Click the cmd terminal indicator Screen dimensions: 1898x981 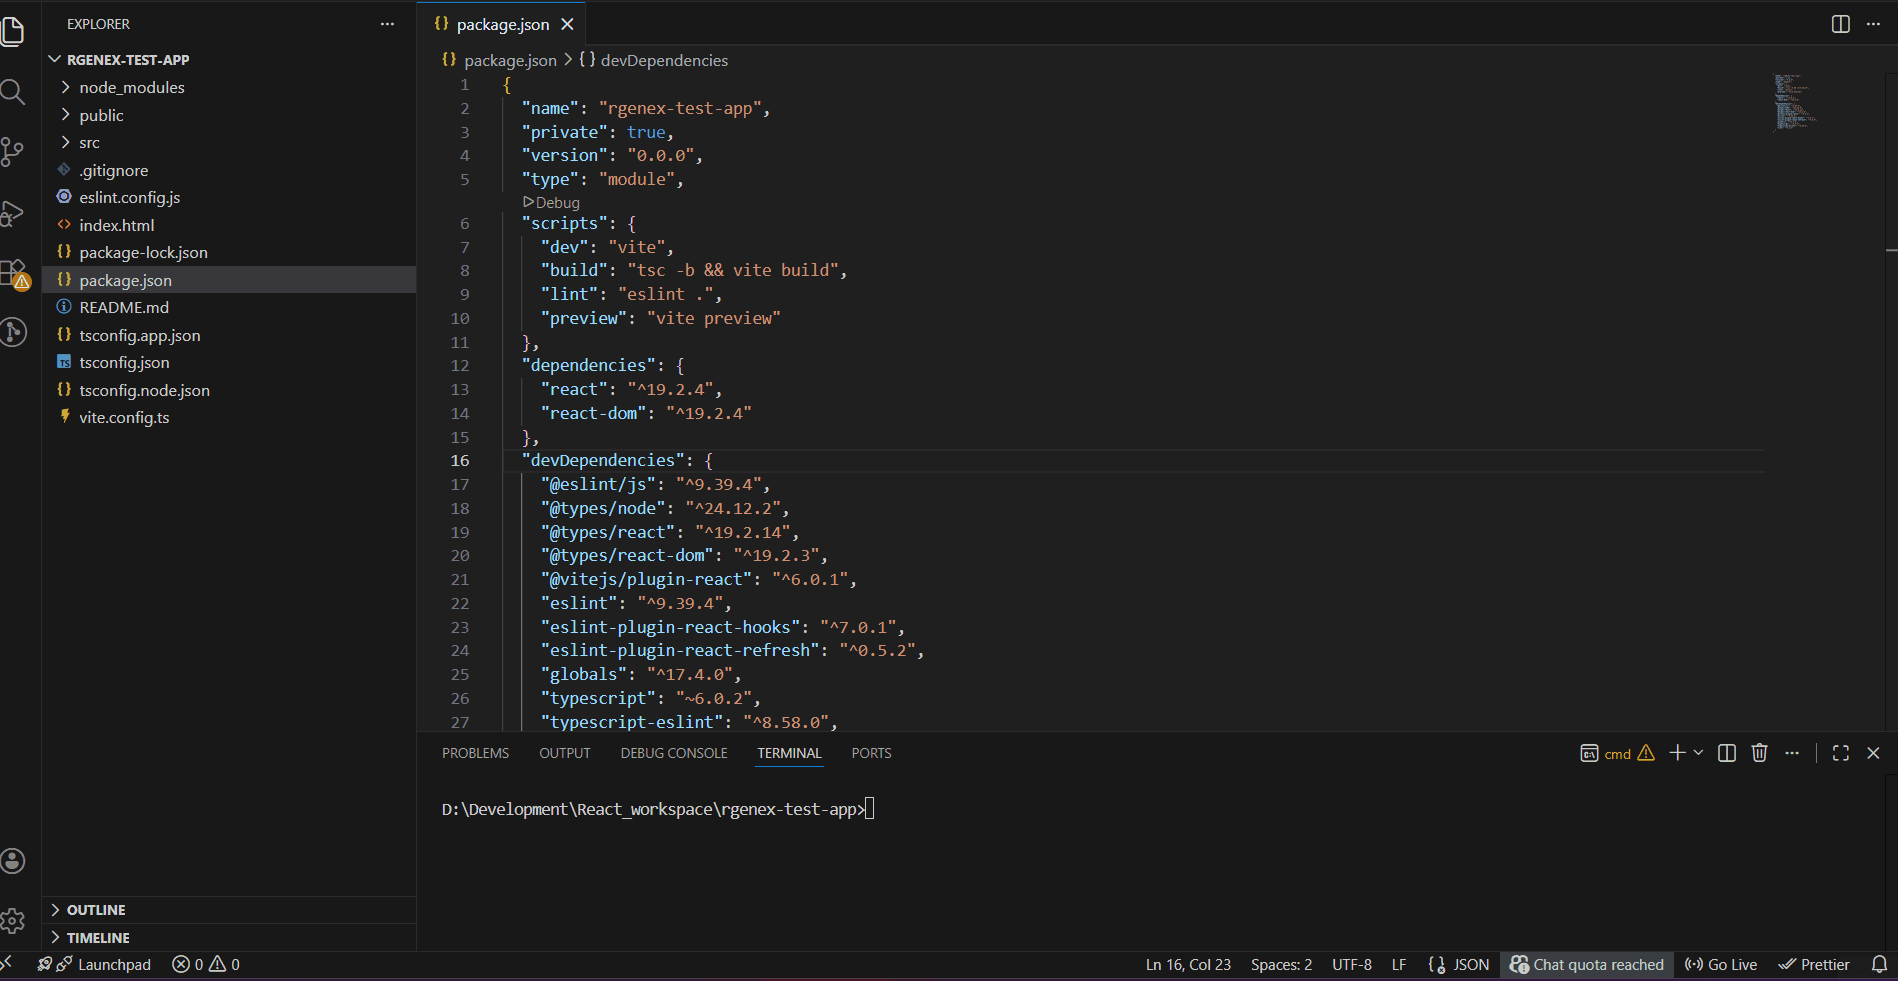[x=1606, y=753]
